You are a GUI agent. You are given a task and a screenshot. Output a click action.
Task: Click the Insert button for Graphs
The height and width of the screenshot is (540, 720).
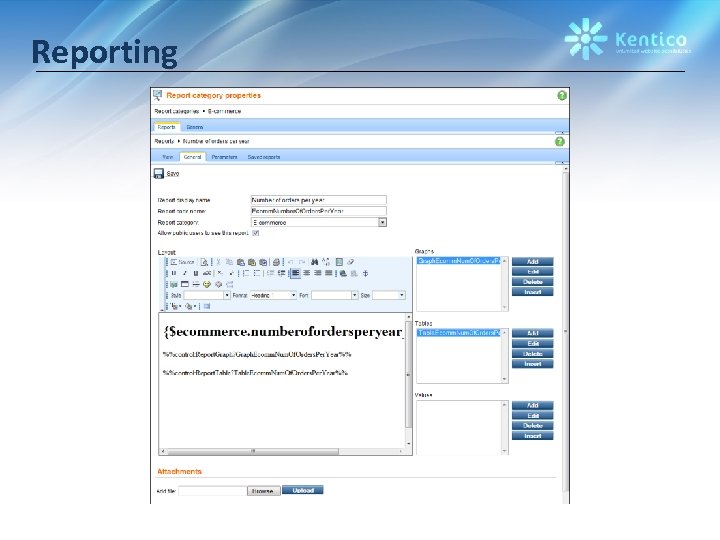[533, 292]
